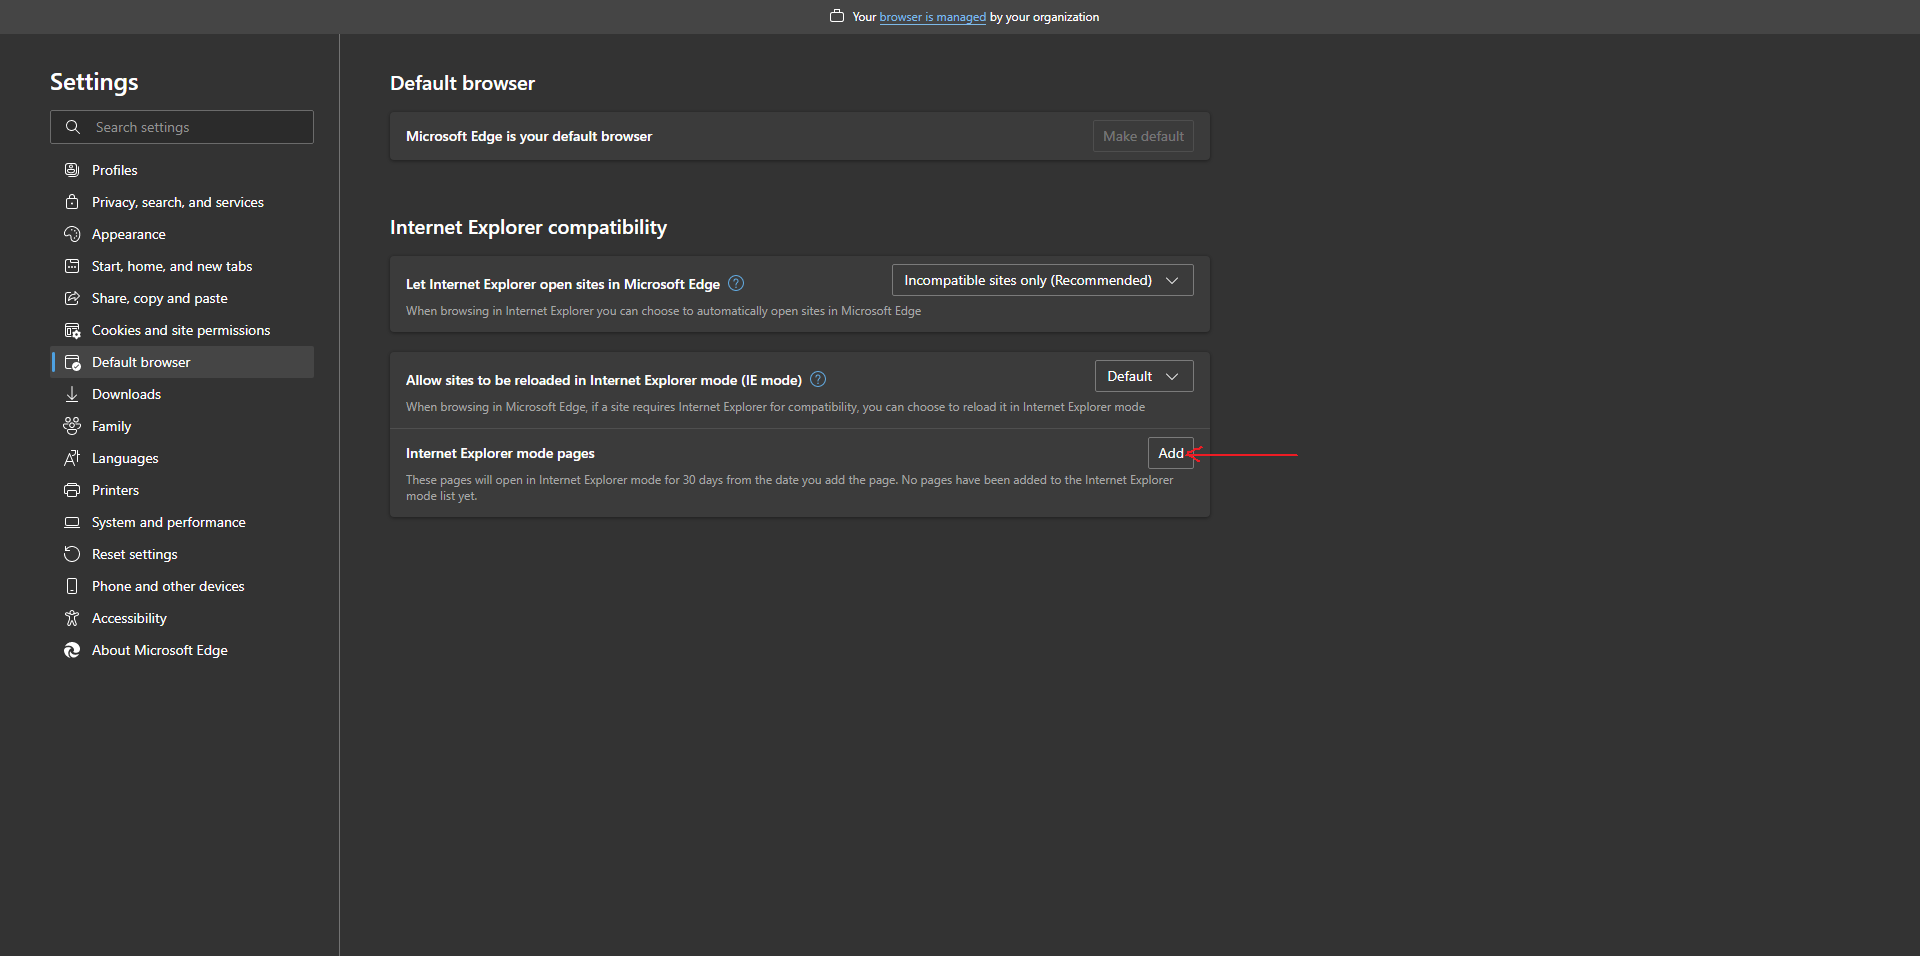Viewport: 1920px width, 956px height.
Task: Select Cookies and site permissions
Action: (182, 330)
